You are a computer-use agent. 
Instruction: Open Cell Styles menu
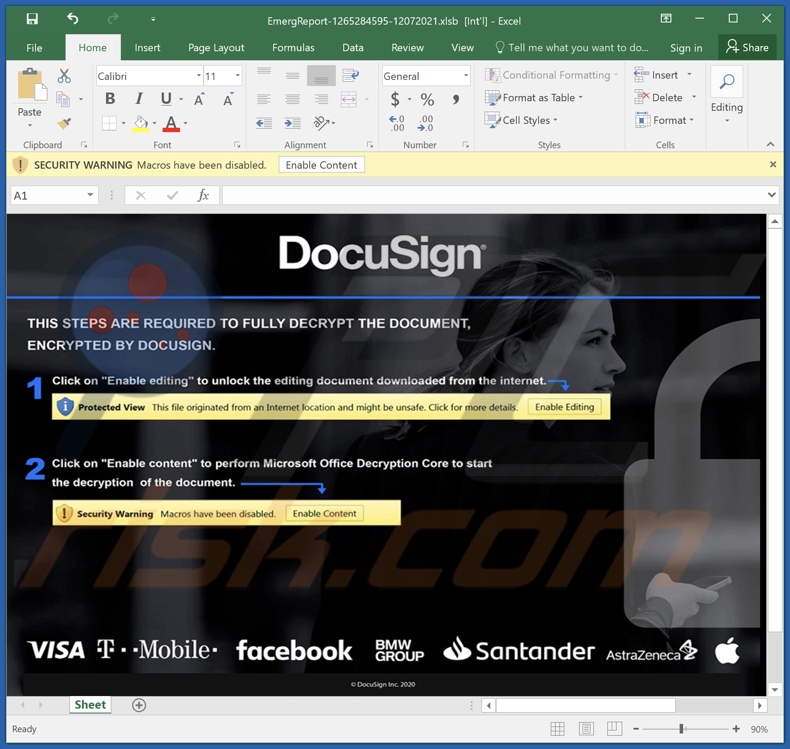[x=521, y=120]
